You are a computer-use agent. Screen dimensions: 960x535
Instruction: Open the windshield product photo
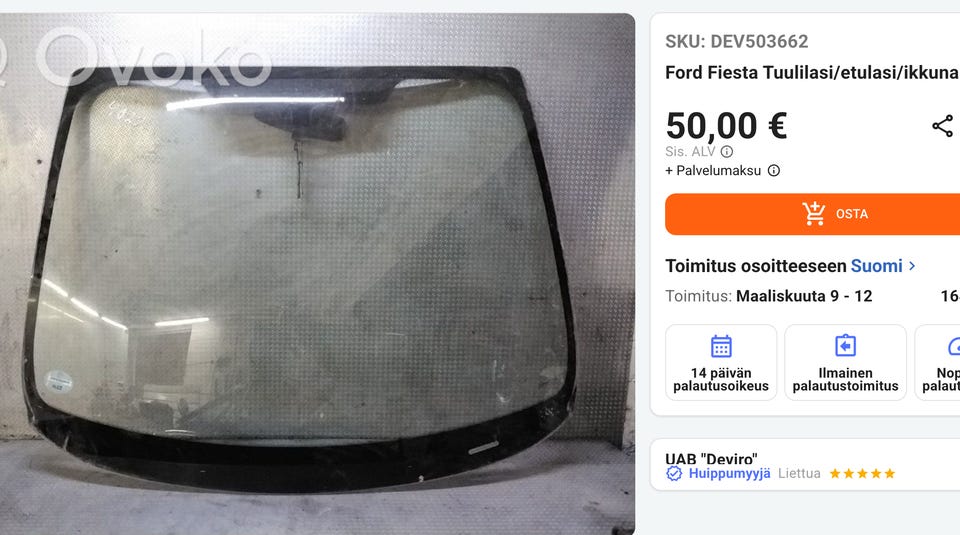click(317, 274)
